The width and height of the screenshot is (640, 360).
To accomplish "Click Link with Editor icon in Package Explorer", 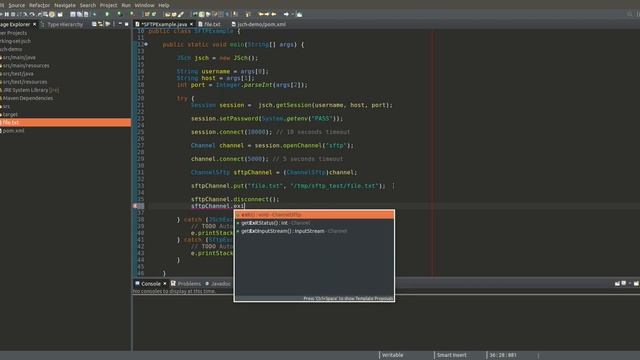I will pyautogui.click(x=100, y=24).
